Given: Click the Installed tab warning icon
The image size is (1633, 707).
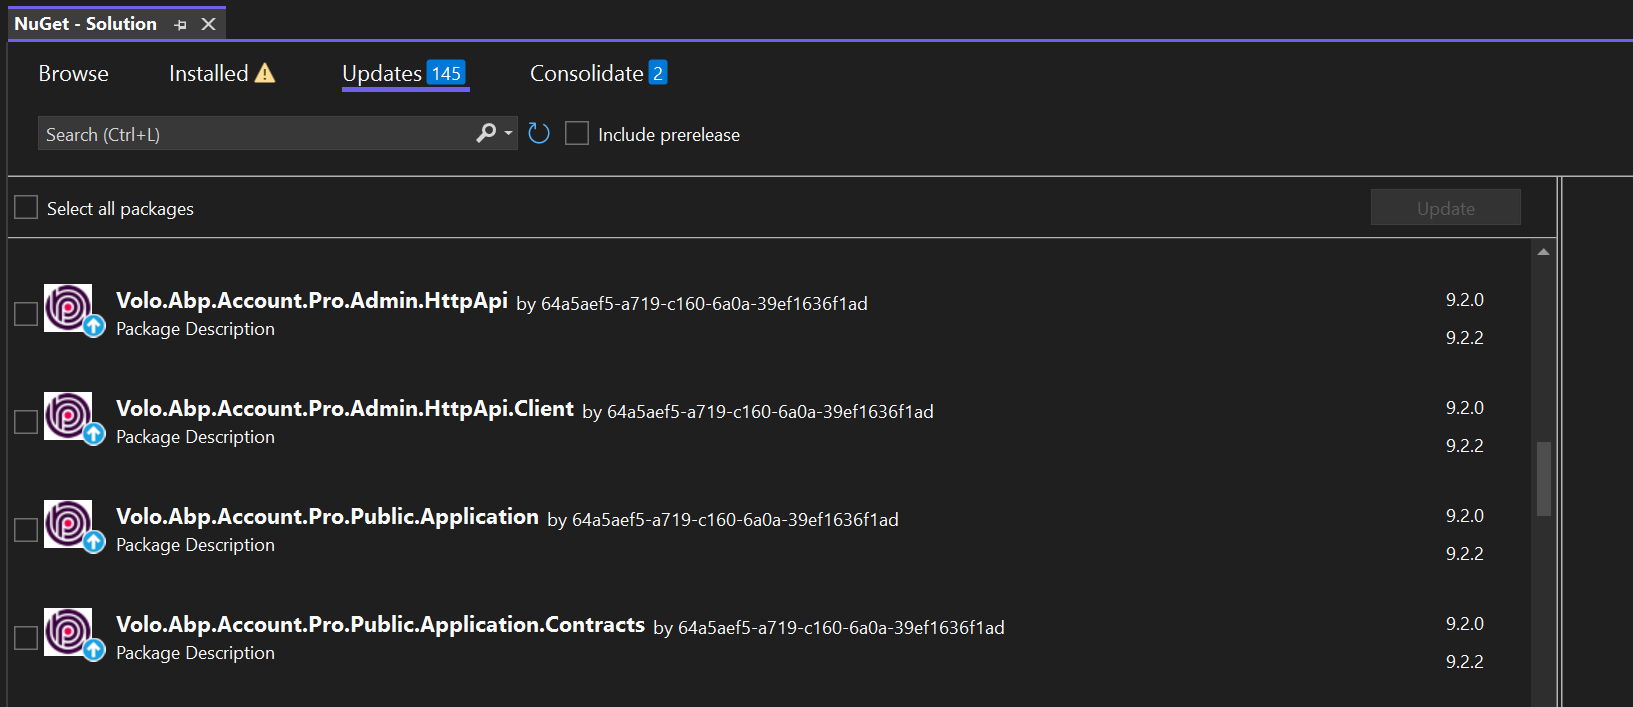Looking at the screenshot, I should pyautogui.click(x=265, y=73).
